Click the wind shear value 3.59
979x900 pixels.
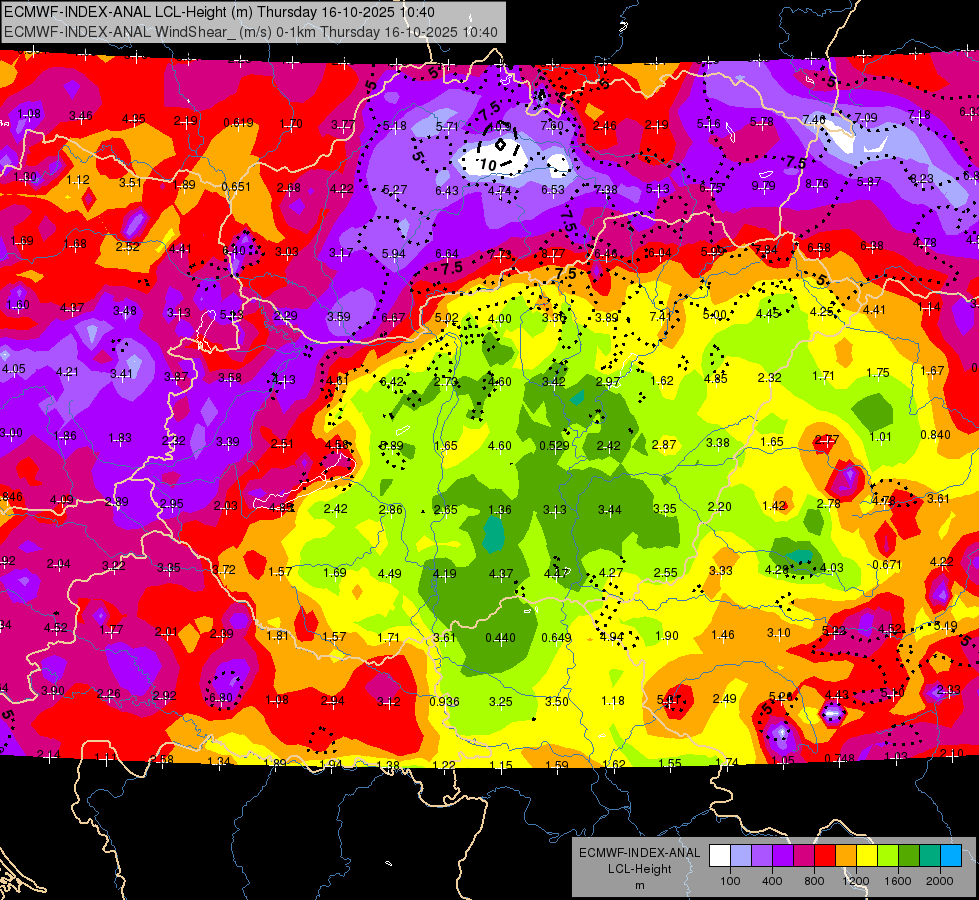pos(338,317)
